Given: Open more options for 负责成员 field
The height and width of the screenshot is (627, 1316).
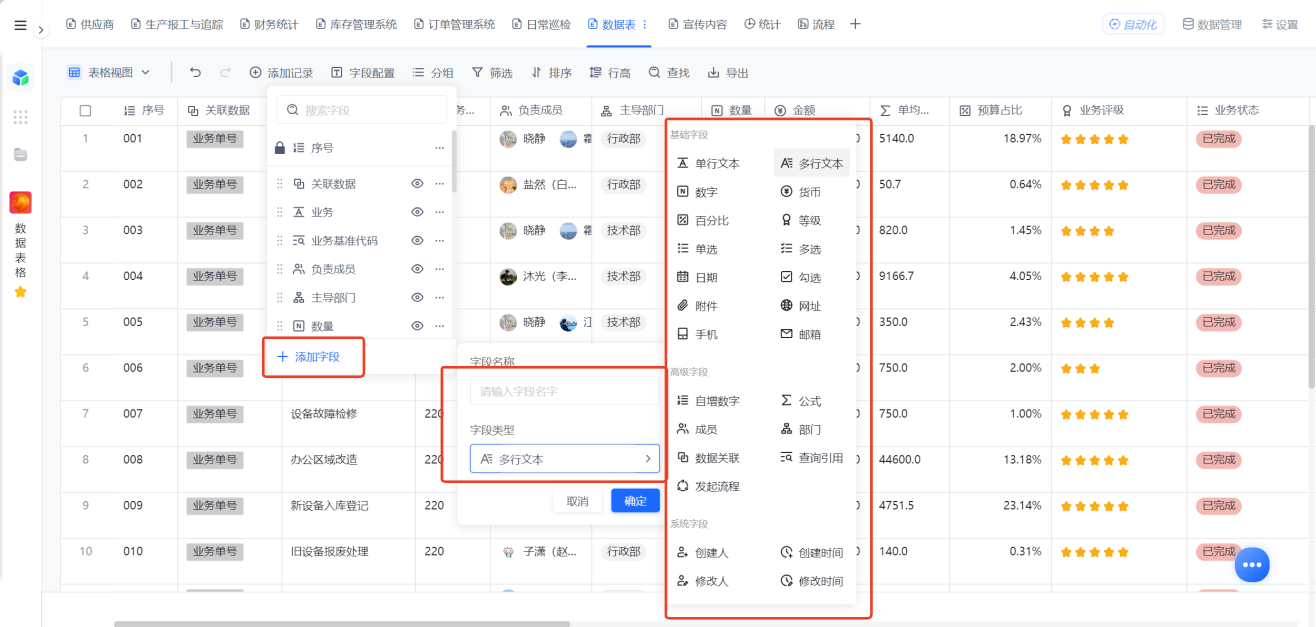Looking at the screenshot, I should tap(439, 269).
